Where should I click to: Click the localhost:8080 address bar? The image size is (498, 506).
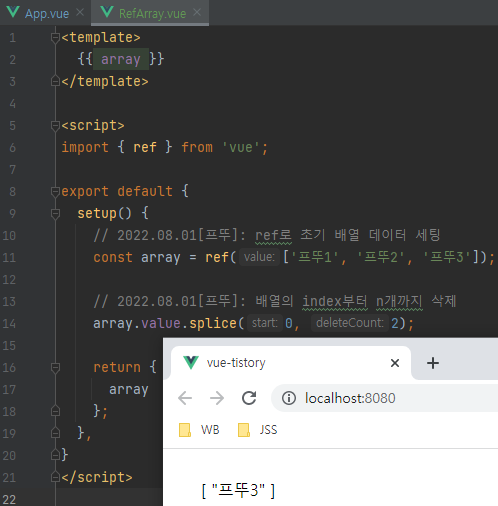[x=384, y=398]
